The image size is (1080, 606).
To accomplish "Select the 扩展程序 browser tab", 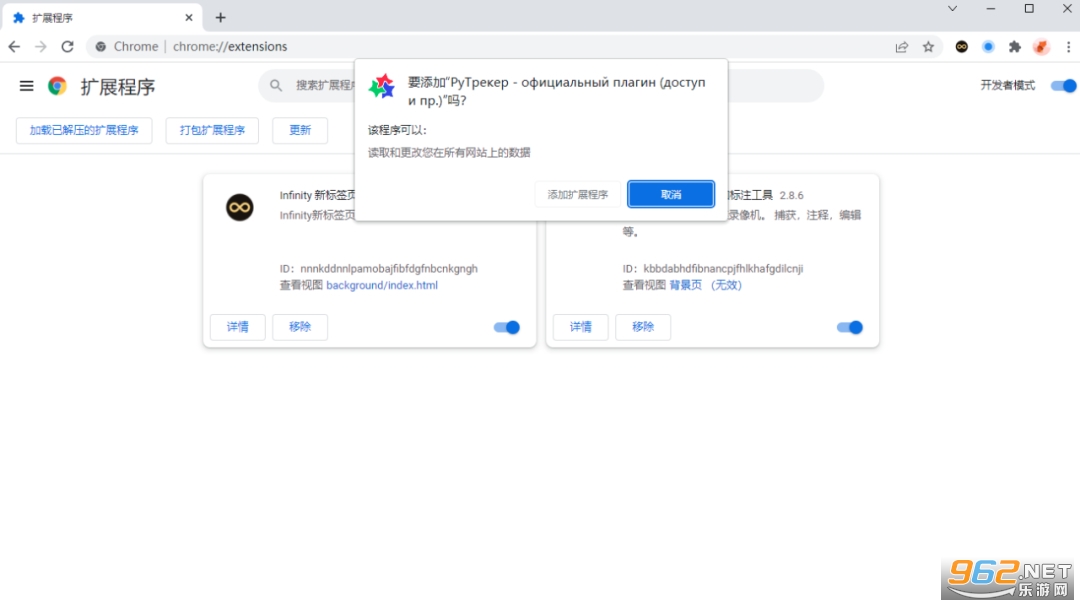I will click(x=102, y=18).
